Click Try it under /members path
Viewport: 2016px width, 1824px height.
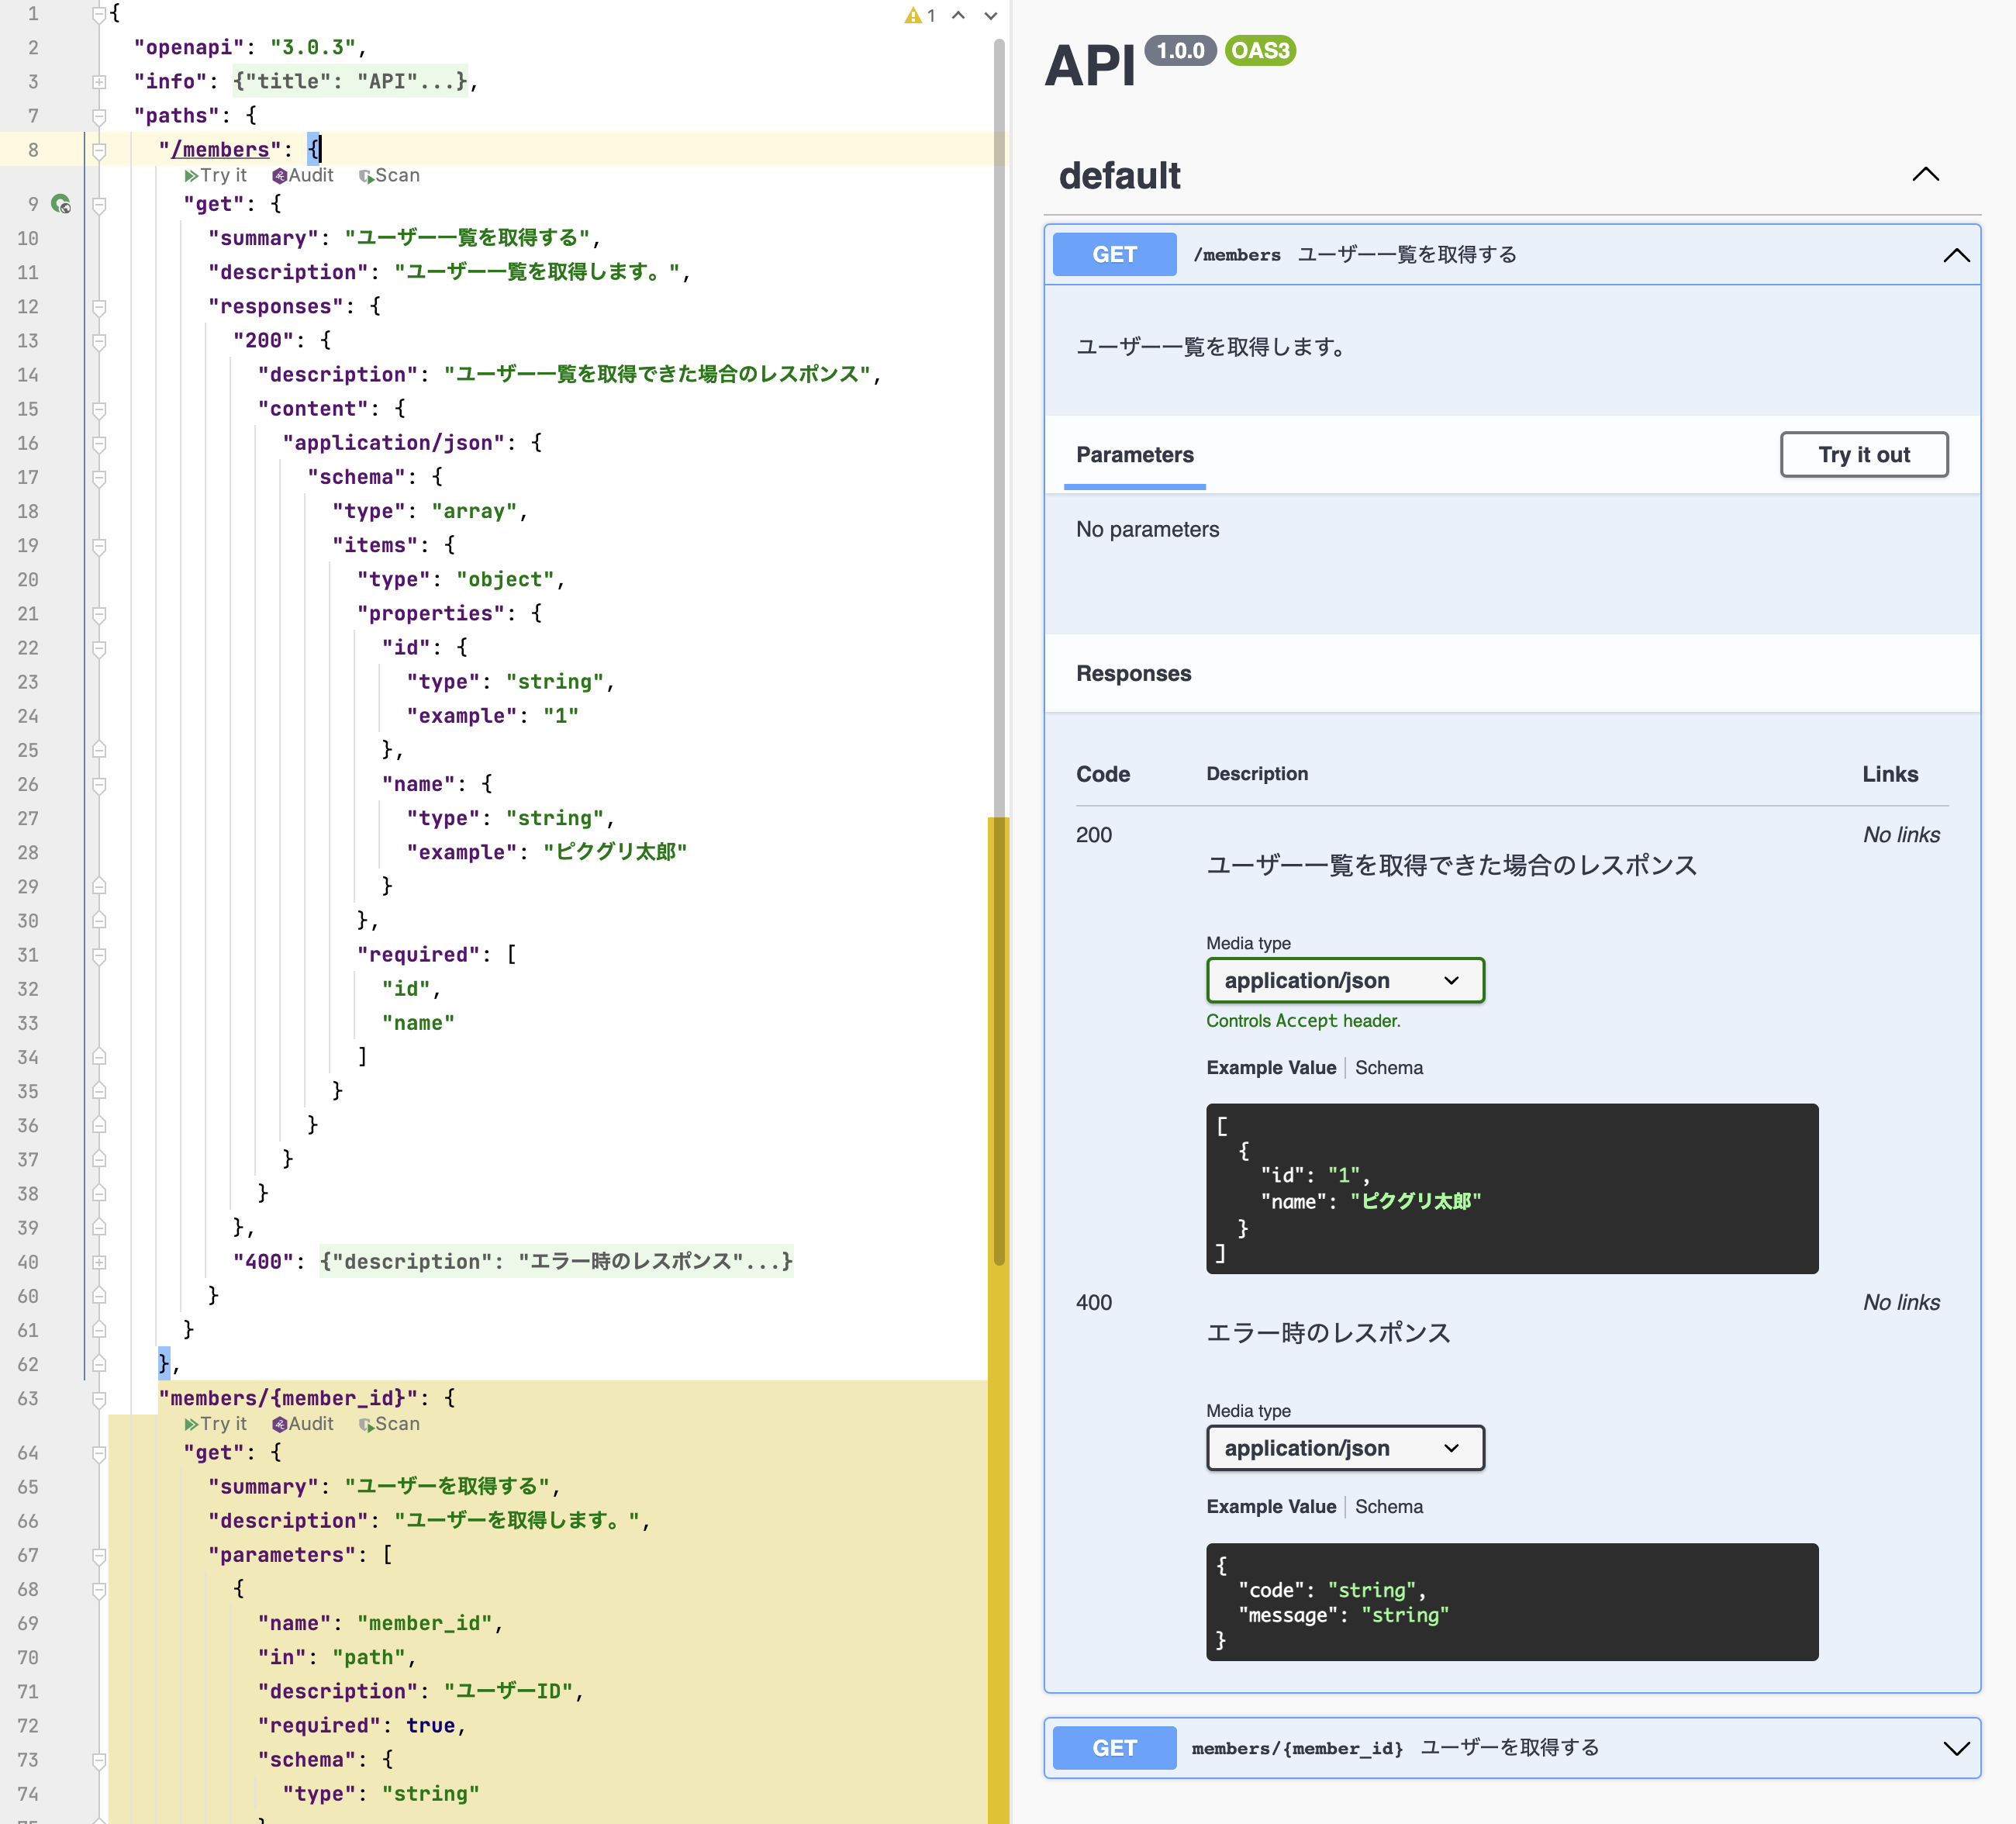215,175
